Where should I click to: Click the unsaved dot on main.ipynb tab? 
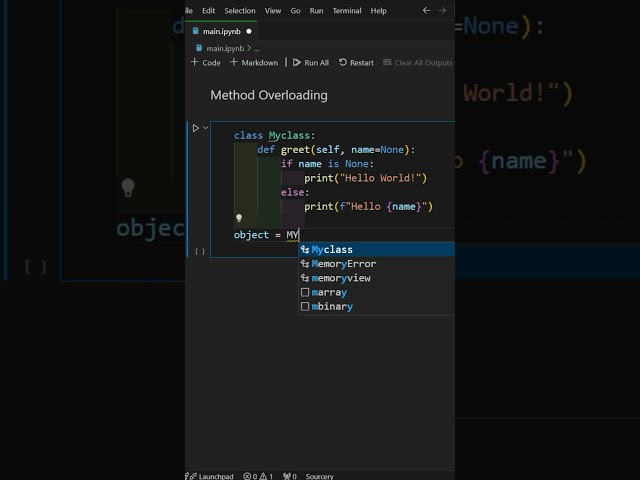coord(249,31)
